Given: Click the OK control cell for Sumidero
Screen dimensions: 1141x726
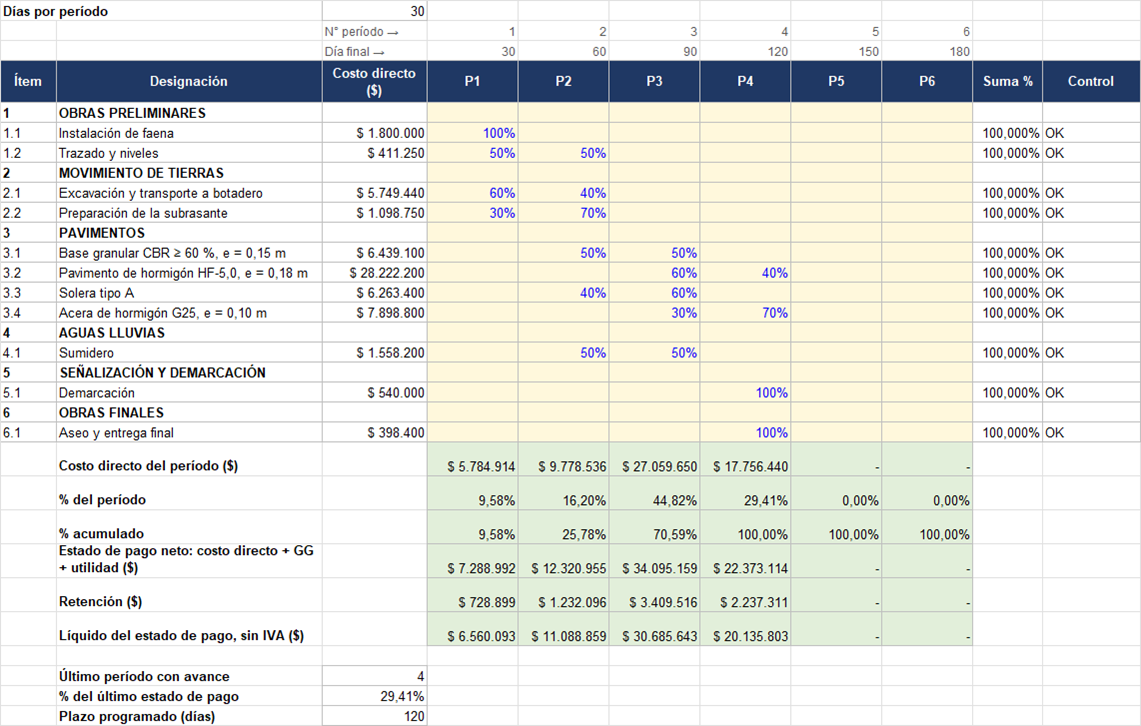Looking at the screenshot, I should (x=1091, y=353).
